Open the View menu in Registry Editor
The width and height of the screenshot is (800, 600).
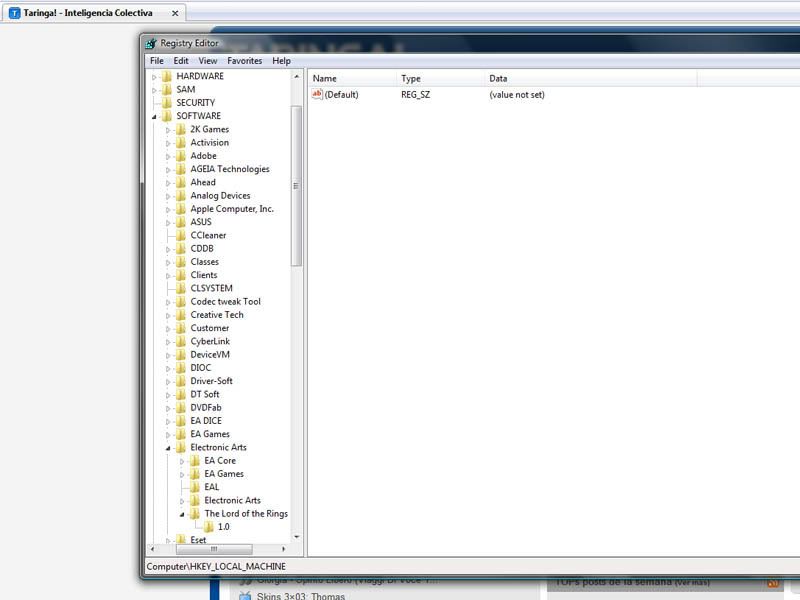click(208, 61)
